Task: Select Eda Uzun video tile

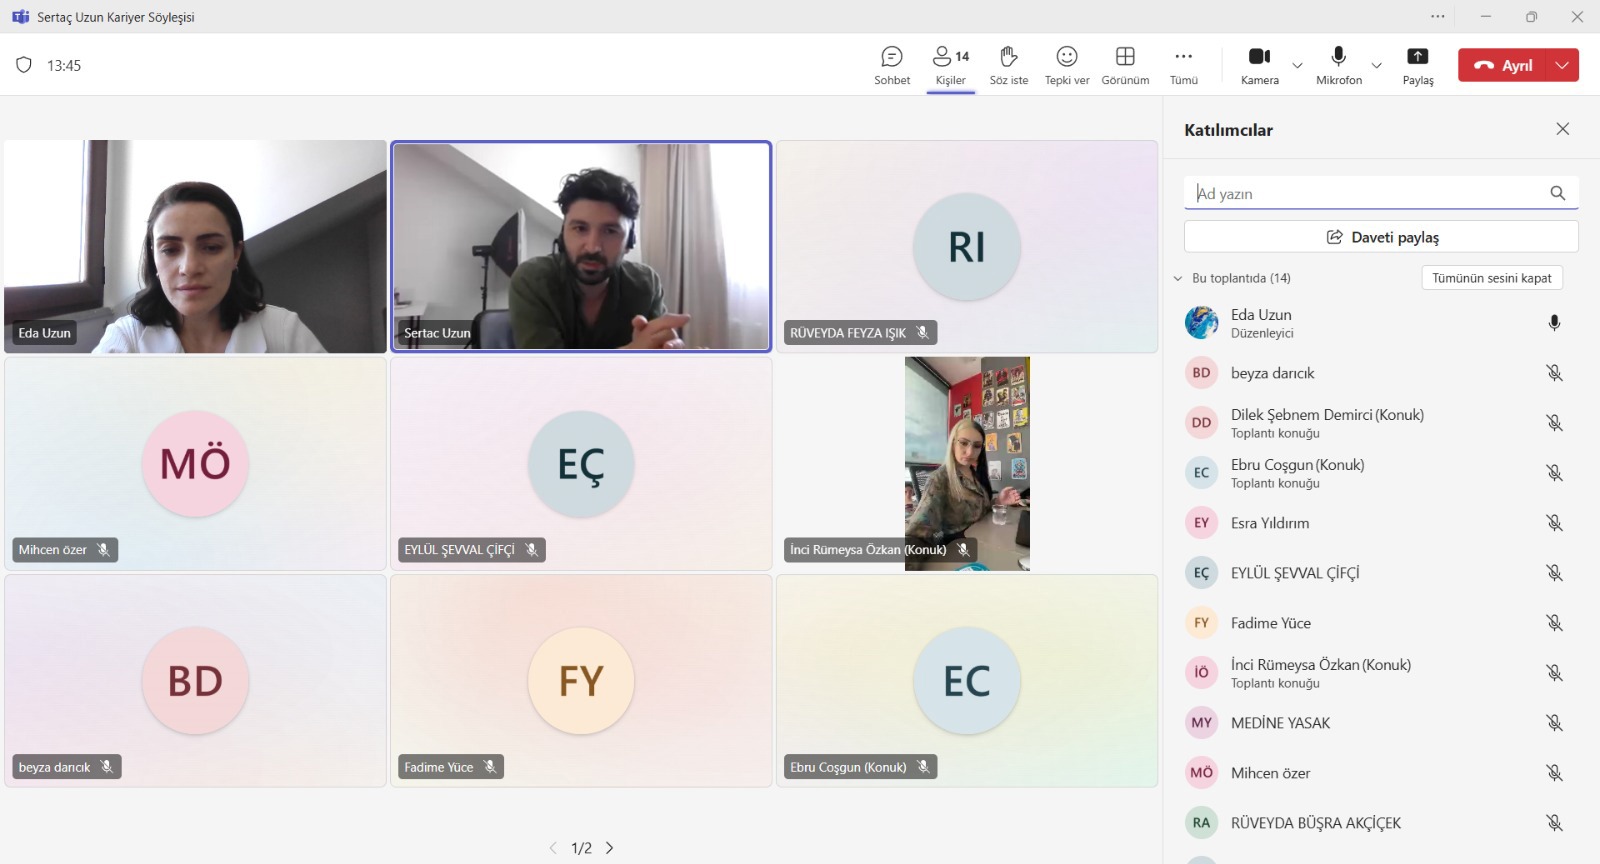Action: pyautogui.click(x=195, y=246)
